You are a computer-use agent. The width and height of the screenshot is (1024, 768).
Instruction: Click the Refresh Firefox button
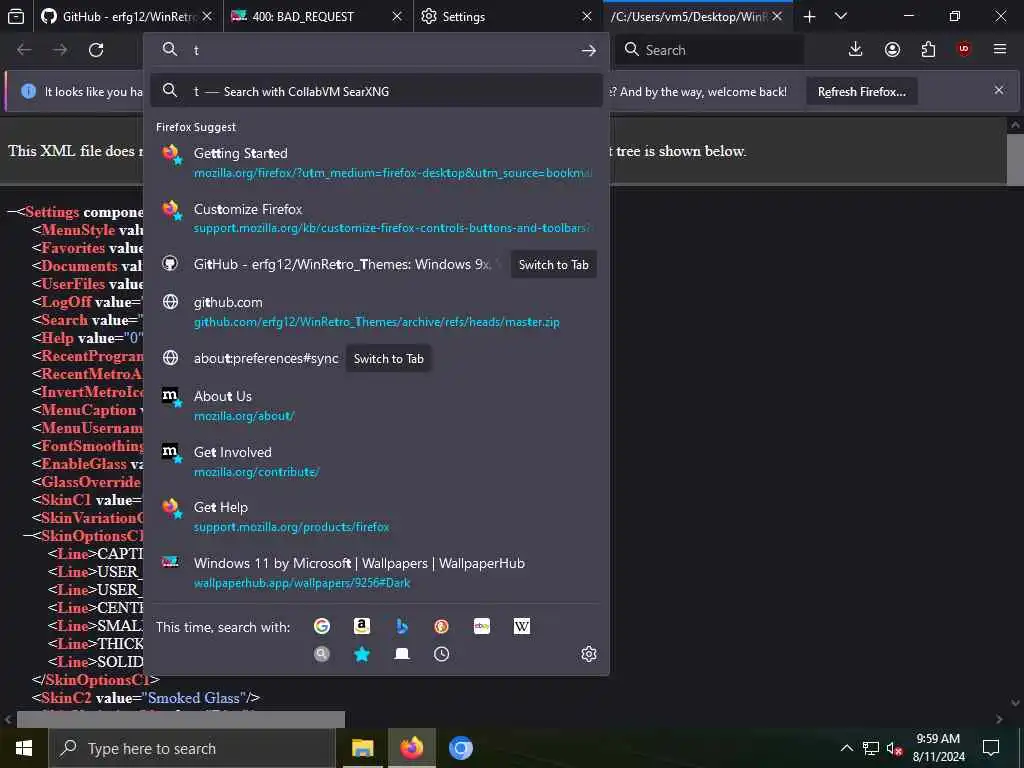point(861,91)
